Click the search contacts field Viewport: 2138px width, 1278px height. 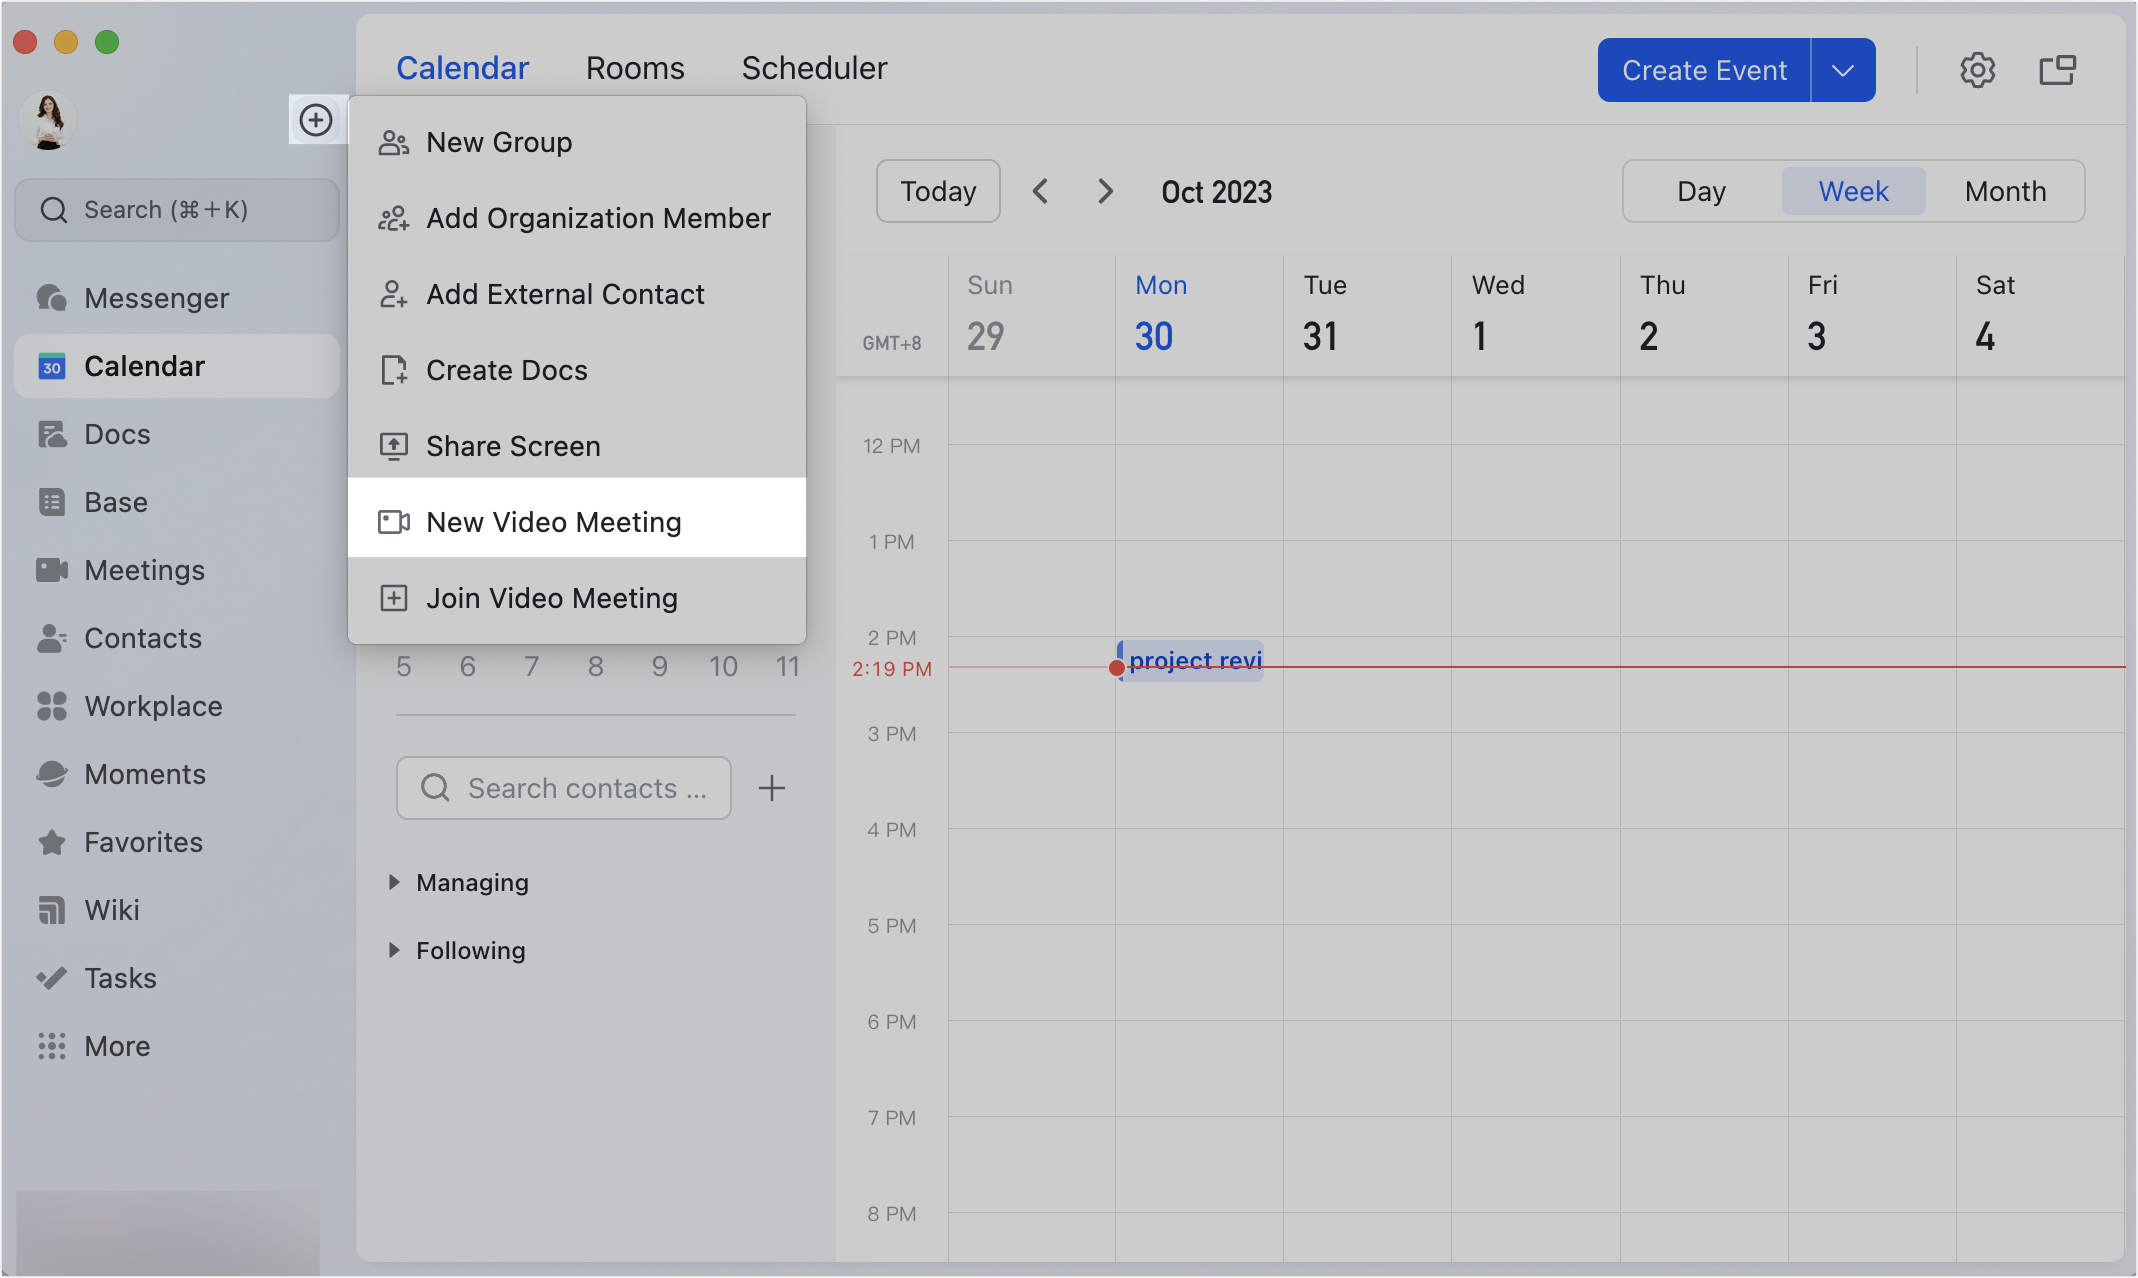[x=563, y=788]
